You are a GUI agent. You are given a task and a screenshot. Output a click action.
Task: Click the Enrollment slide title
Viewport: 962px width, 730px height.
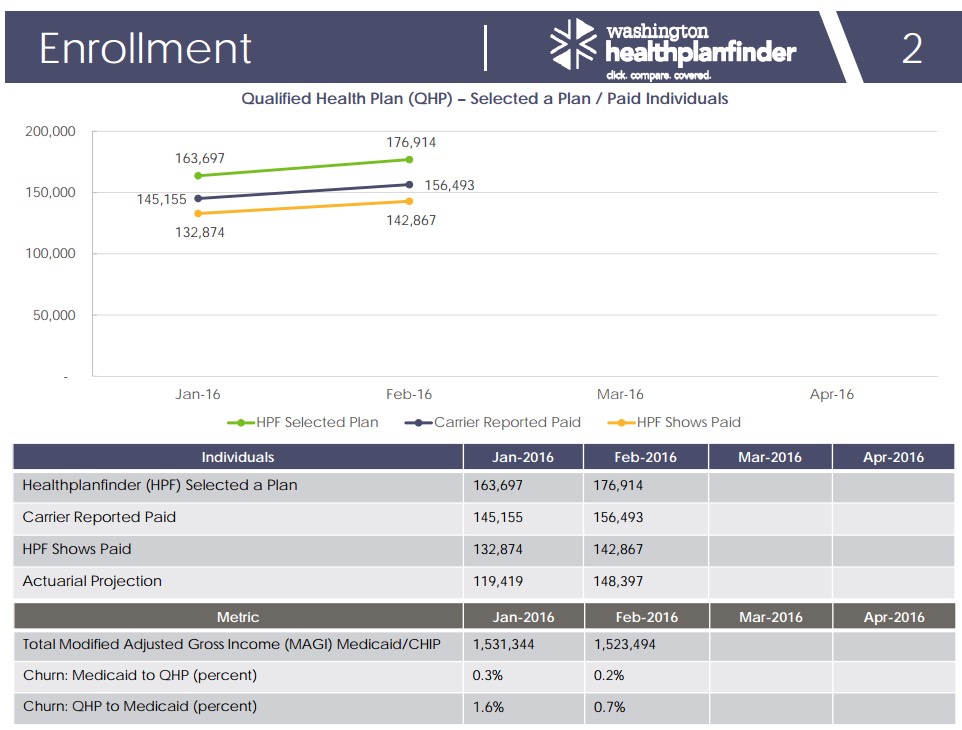(145, 48)
